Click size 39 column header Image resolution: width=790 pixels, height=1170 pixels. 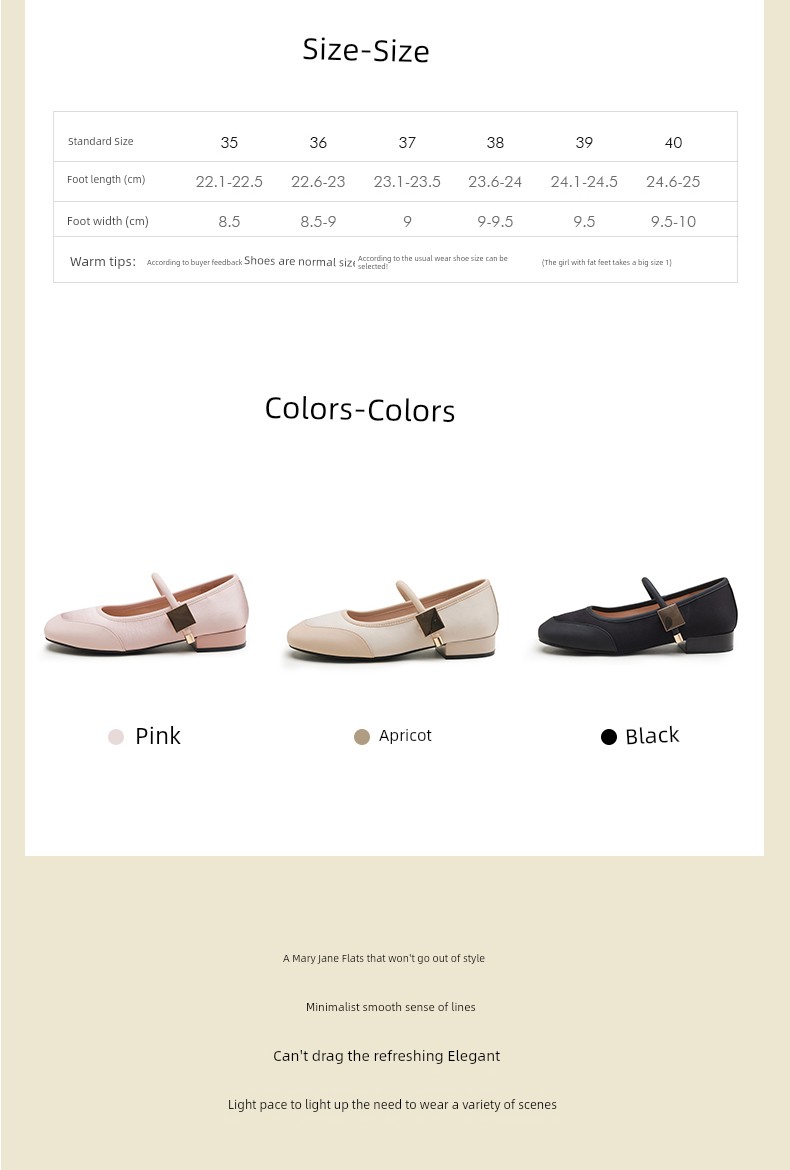click(584, 143)
